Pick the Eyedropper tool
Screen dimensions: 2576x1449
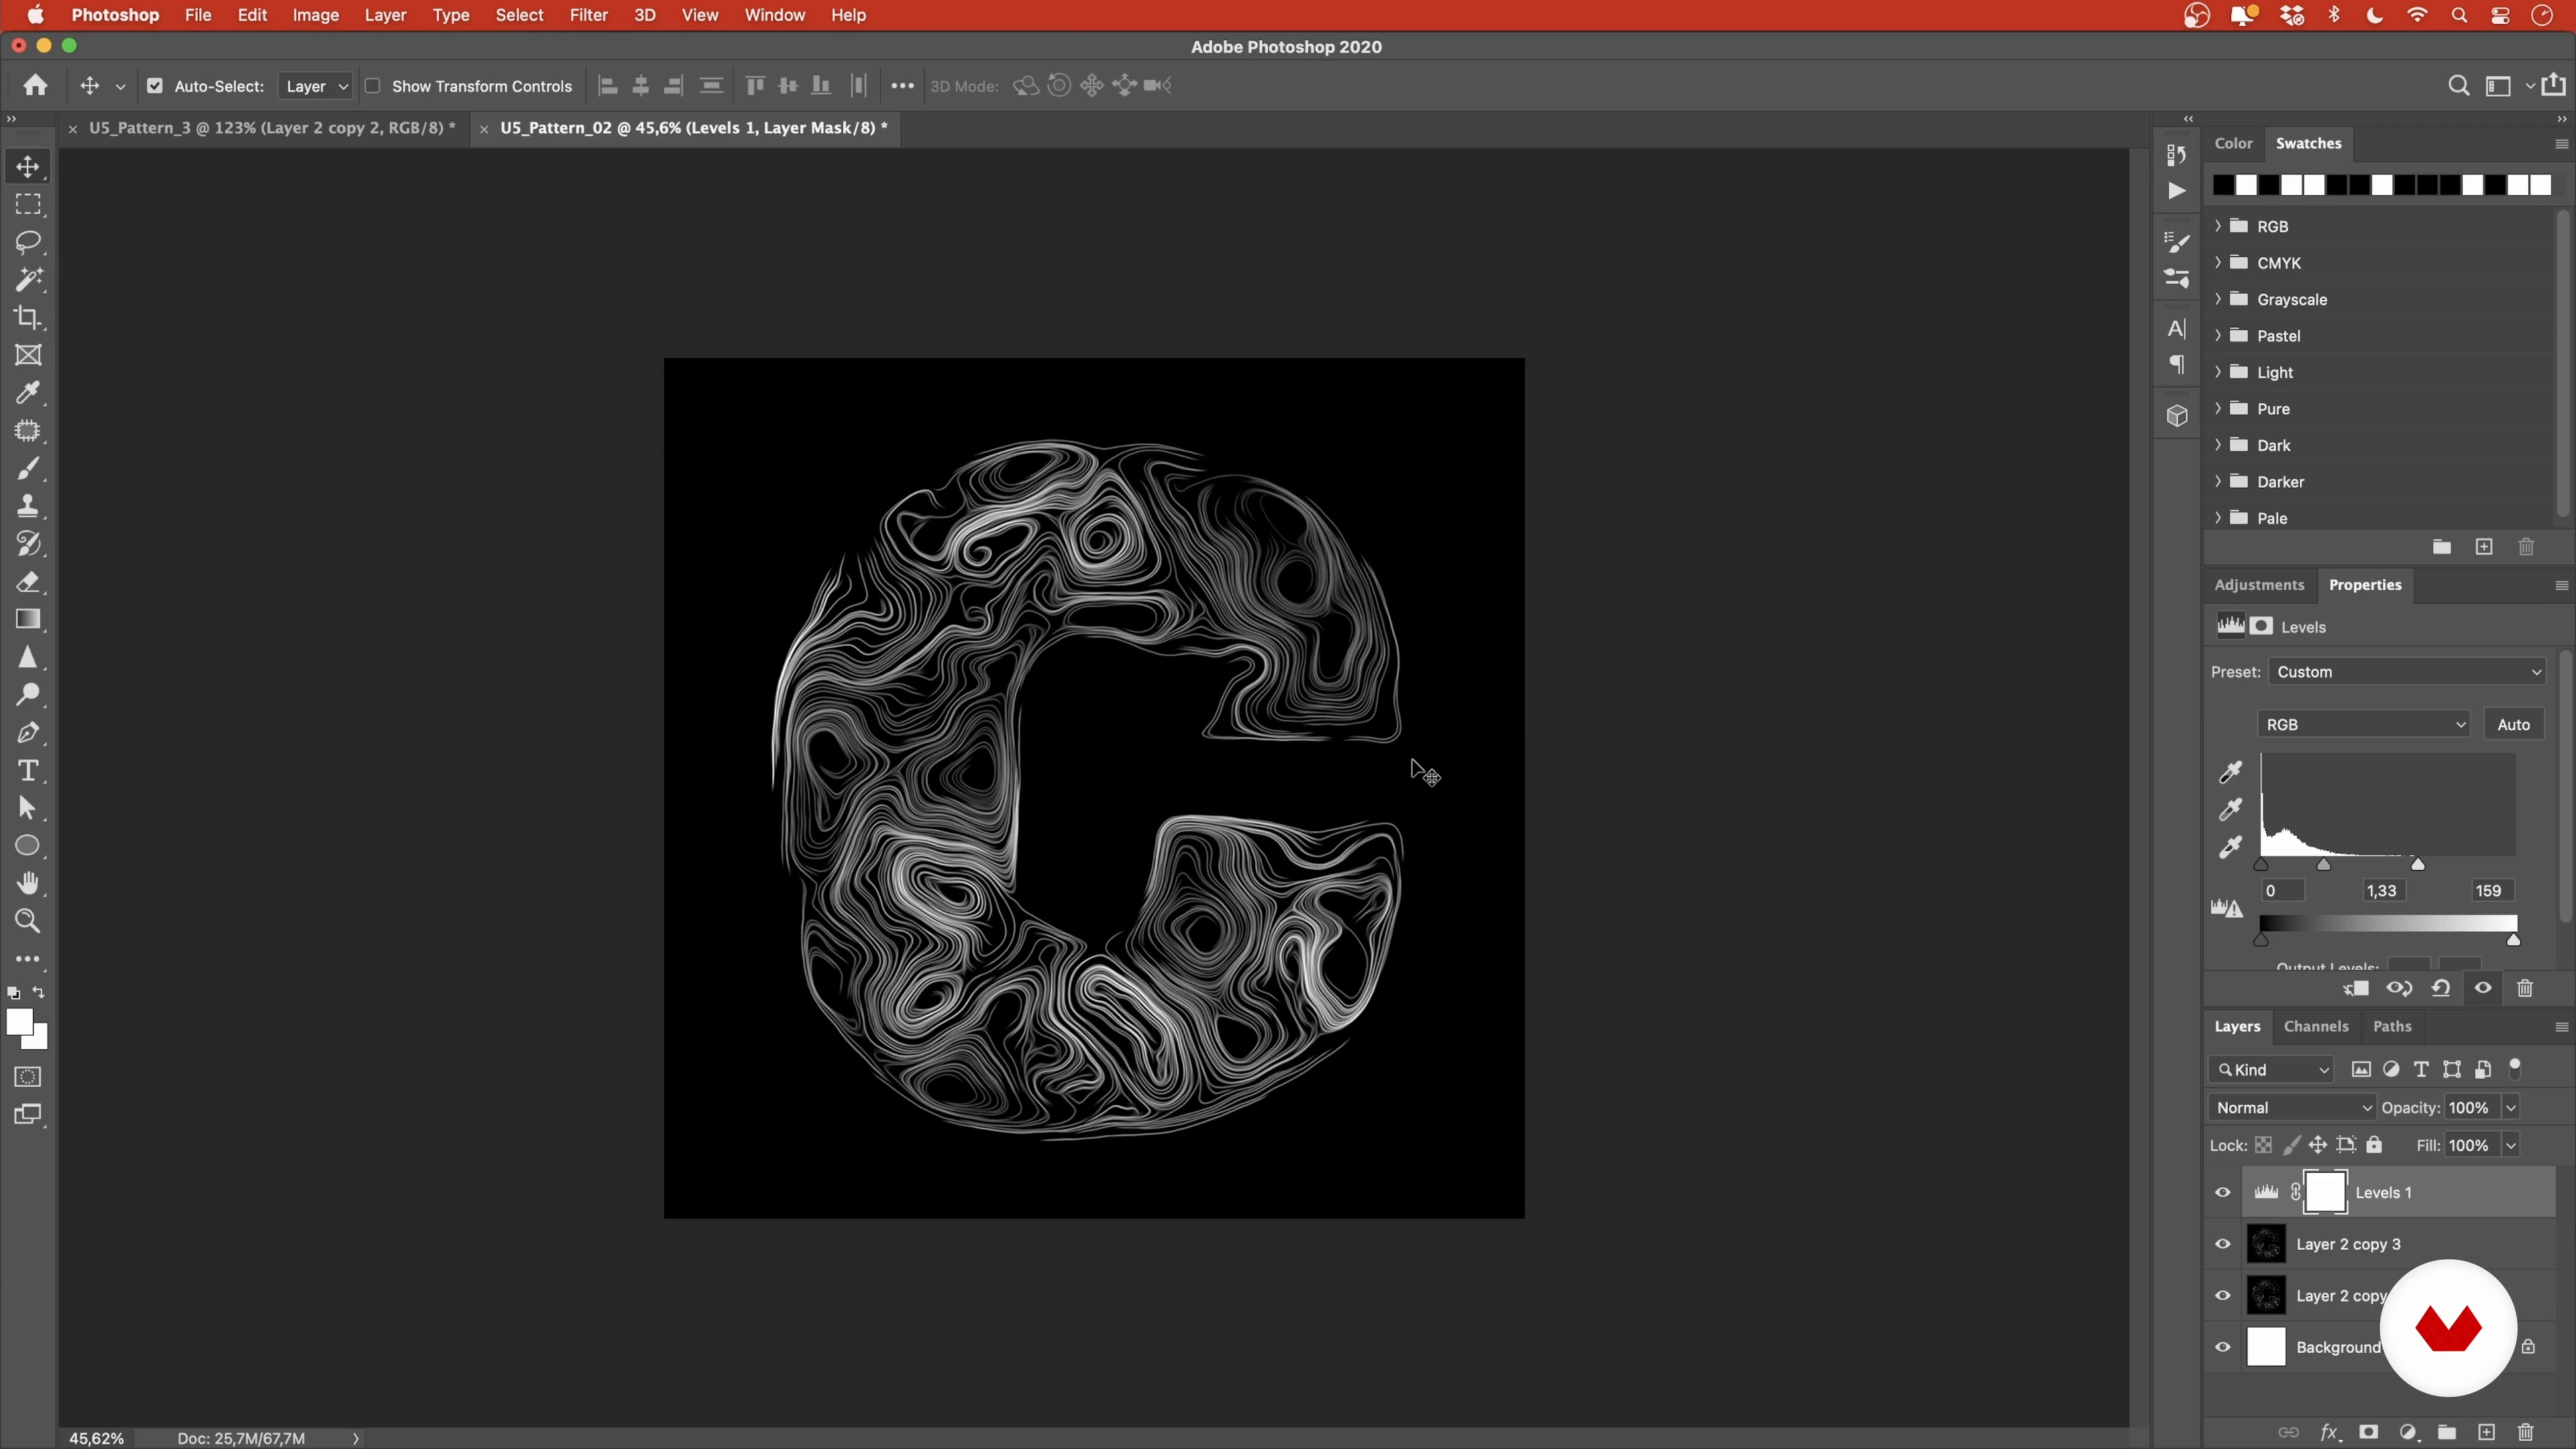(x=28, y=393)
